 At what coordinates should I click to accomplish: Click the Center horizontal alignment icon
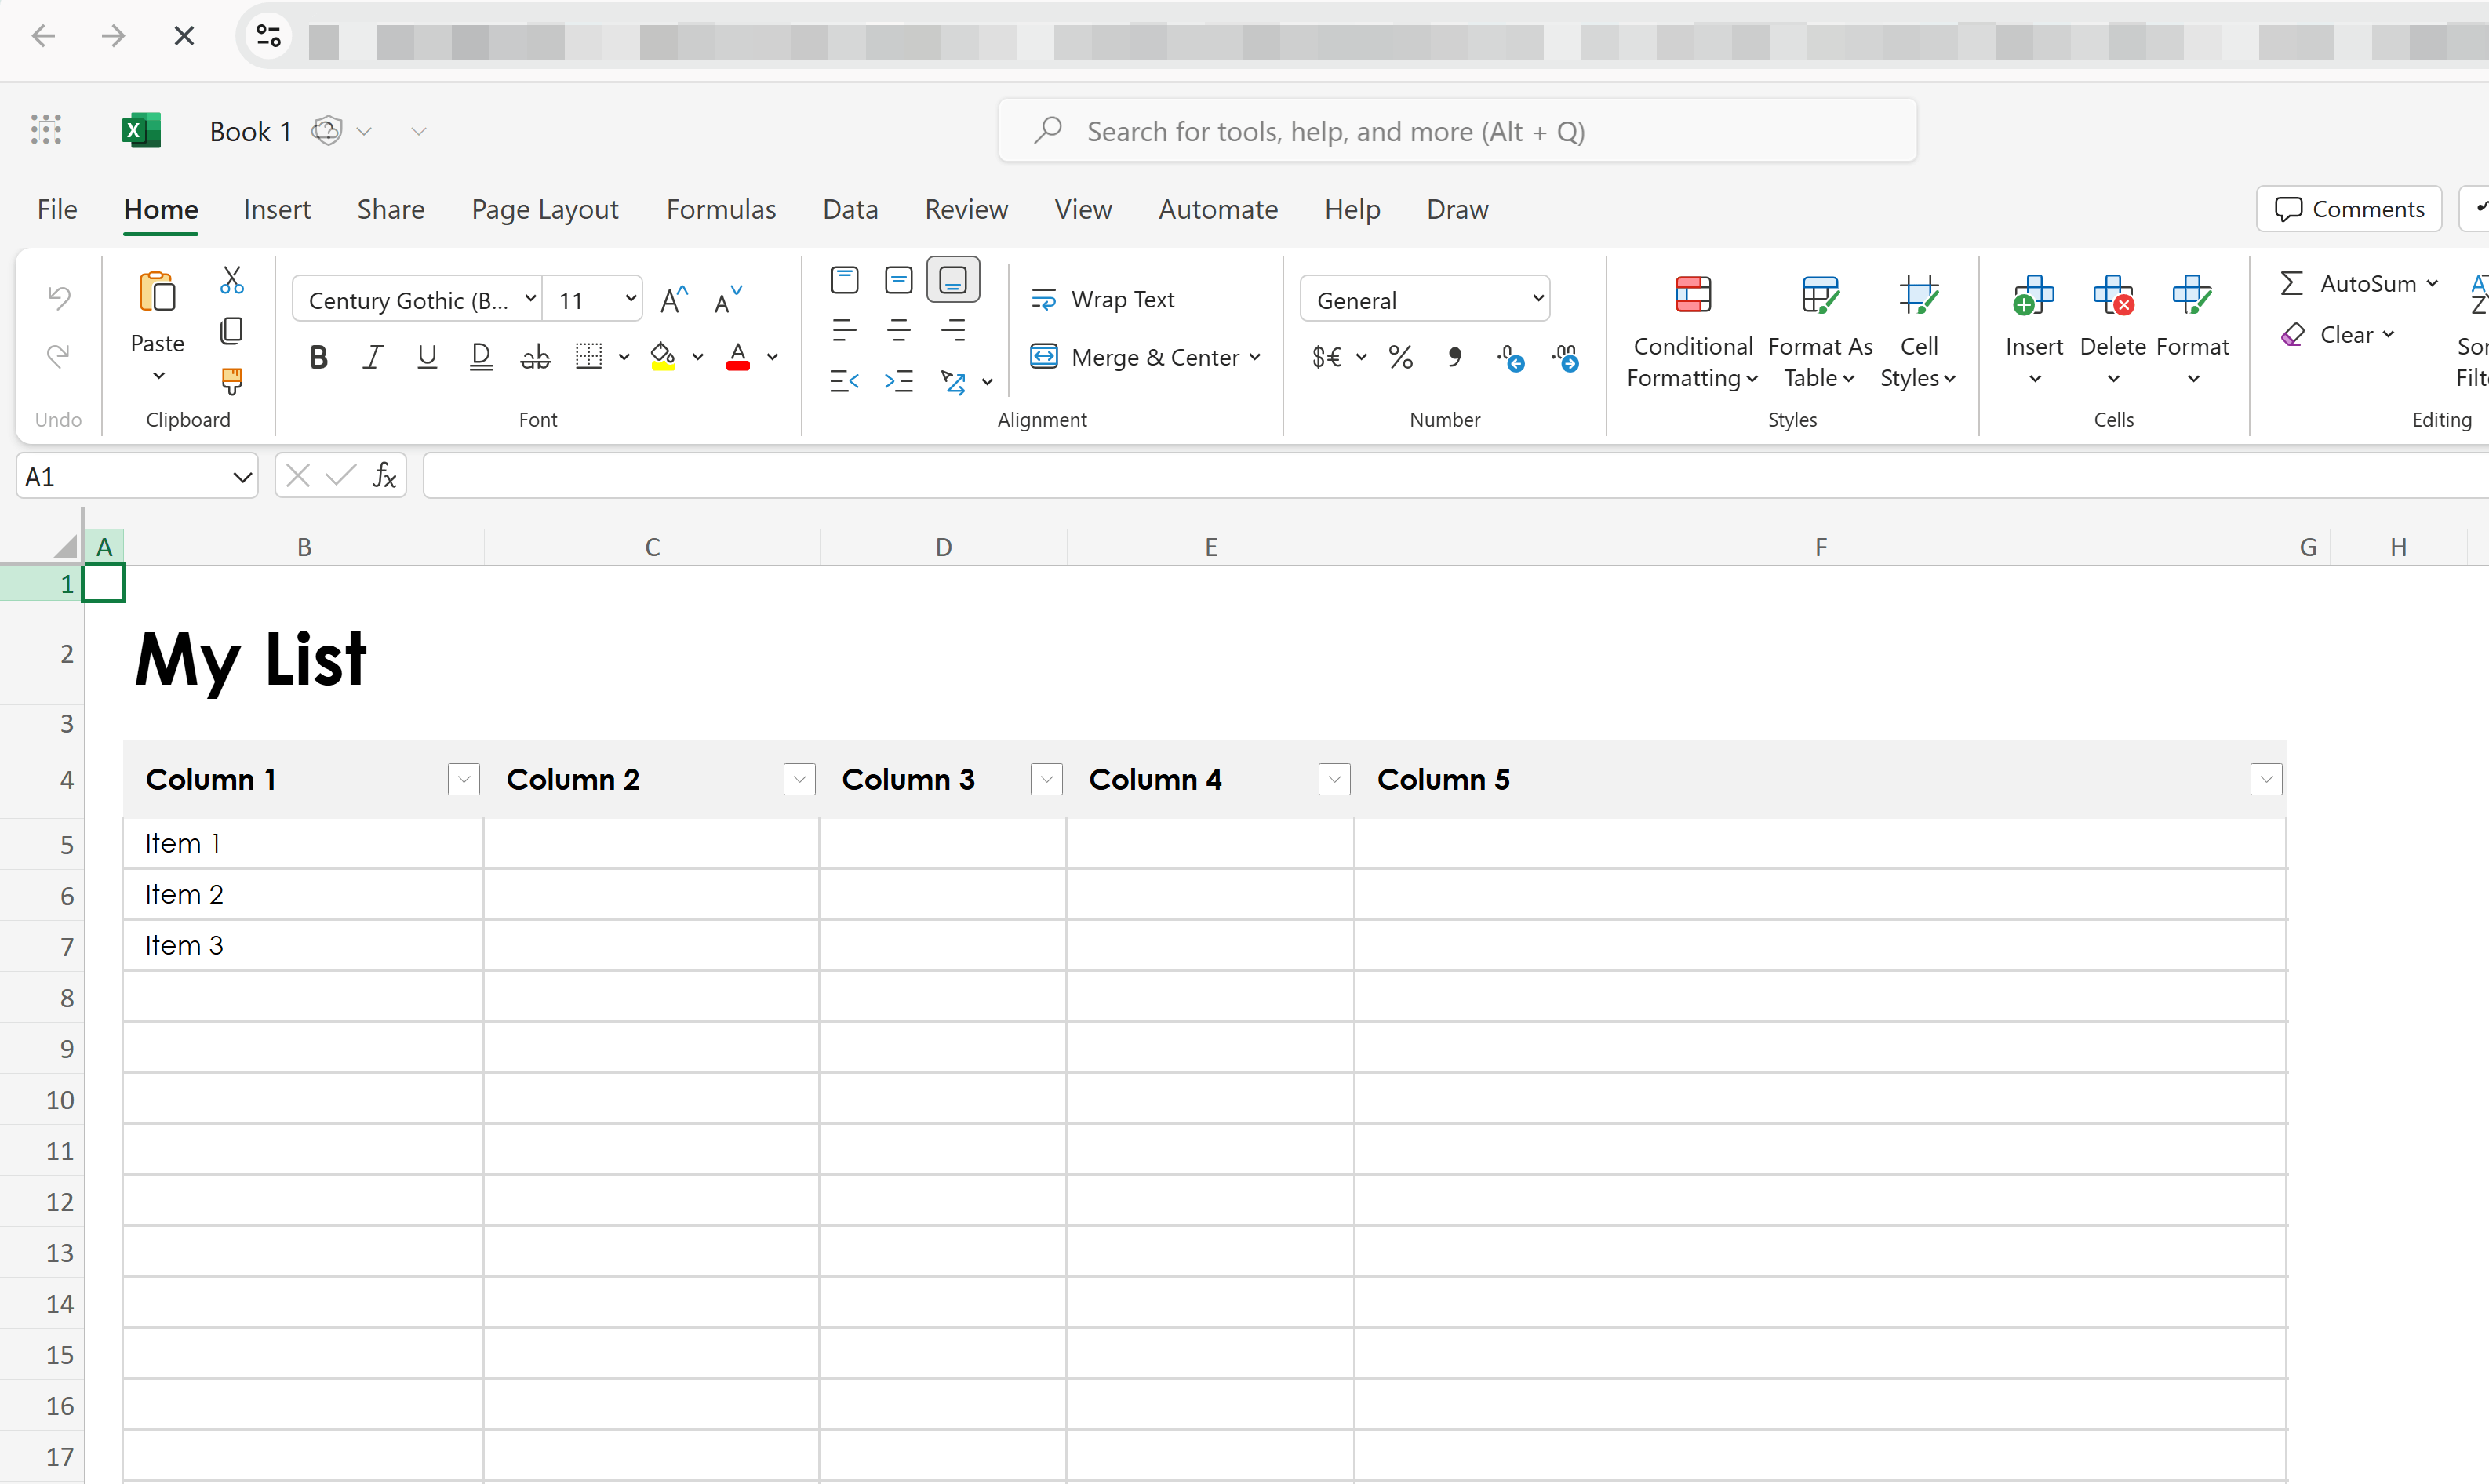point(898,330)
